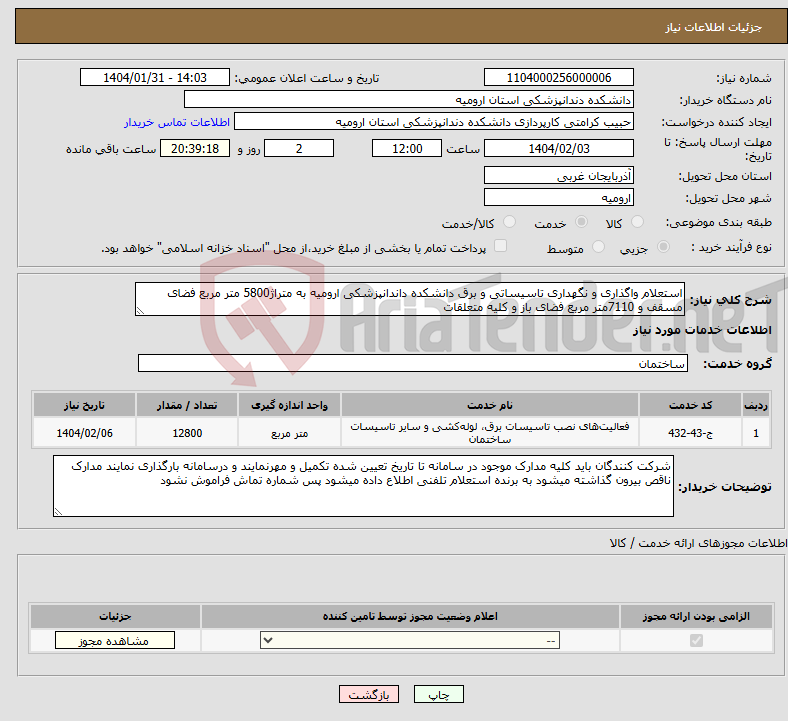Click the نام خدمت column header
The width and height of the screenshot is (788, 721).
pyautogui.click(x=489, y=405)
